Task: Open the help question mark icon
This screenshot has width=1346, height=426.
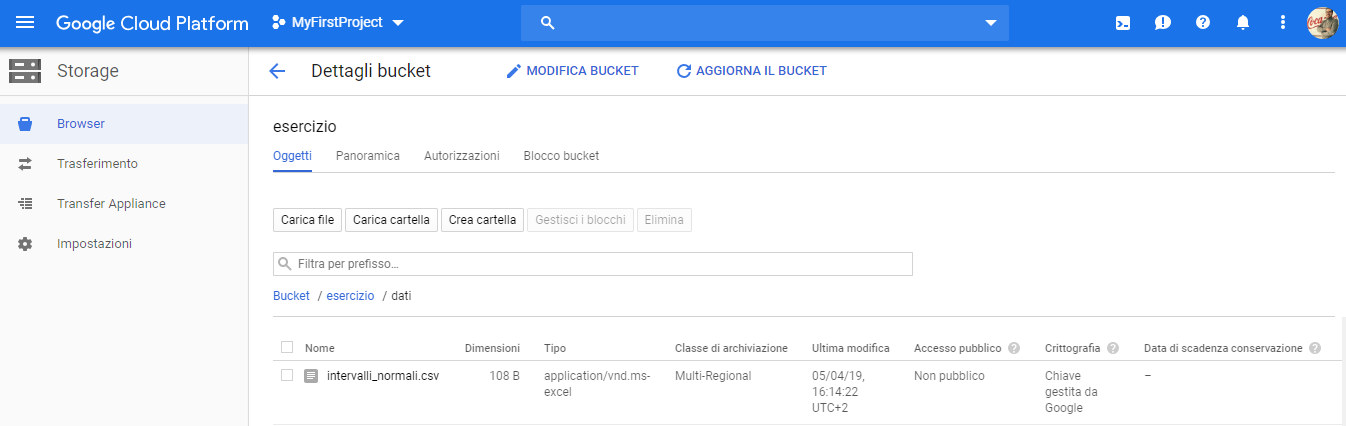Action: (x=1203, y=23)
